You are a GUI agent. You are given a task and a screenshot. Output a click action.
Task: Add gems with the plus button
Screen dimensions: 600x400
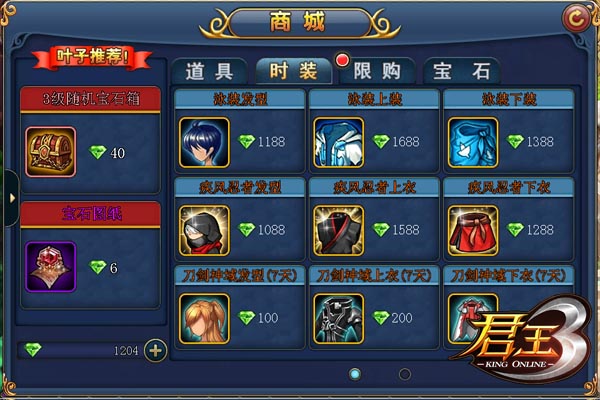pyautogui.click(x=155, y=350)
